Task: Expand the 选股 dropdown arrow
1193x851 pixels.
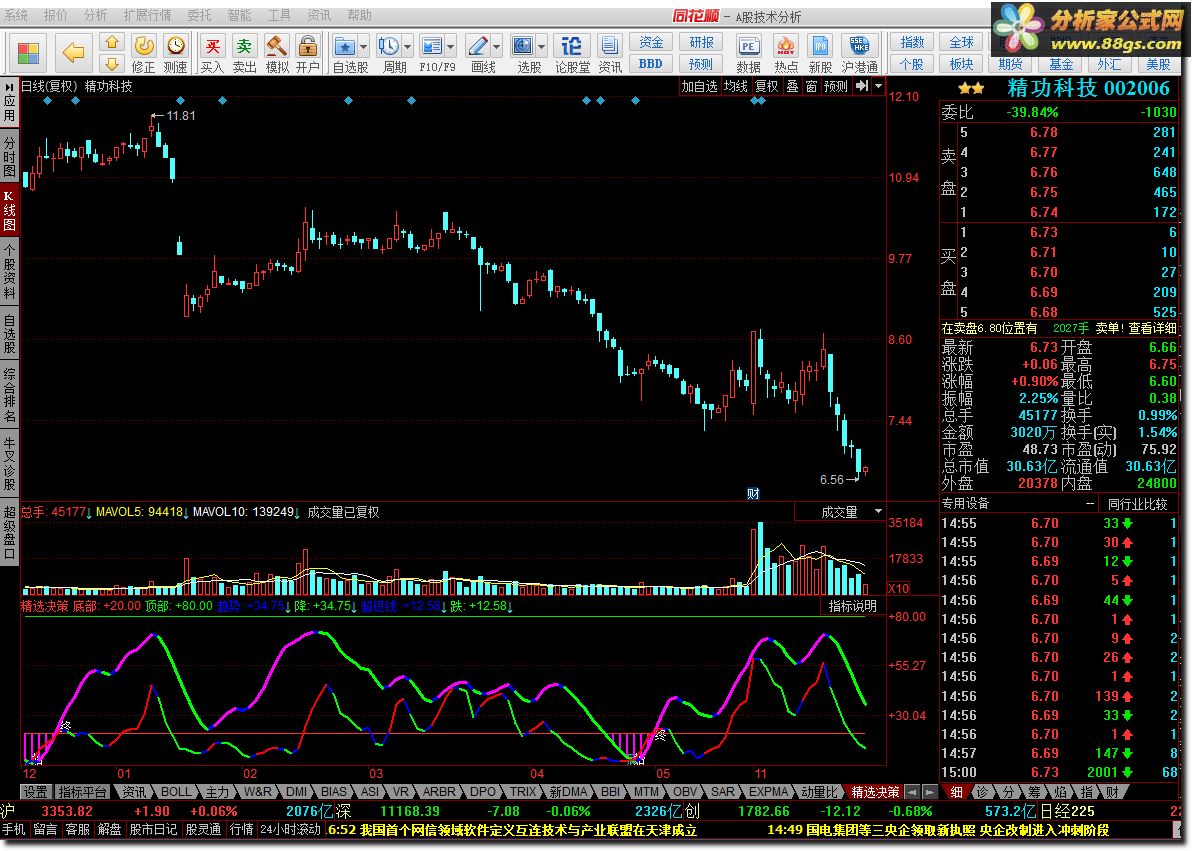Action: pyautogui.click(x=542, y=46)
